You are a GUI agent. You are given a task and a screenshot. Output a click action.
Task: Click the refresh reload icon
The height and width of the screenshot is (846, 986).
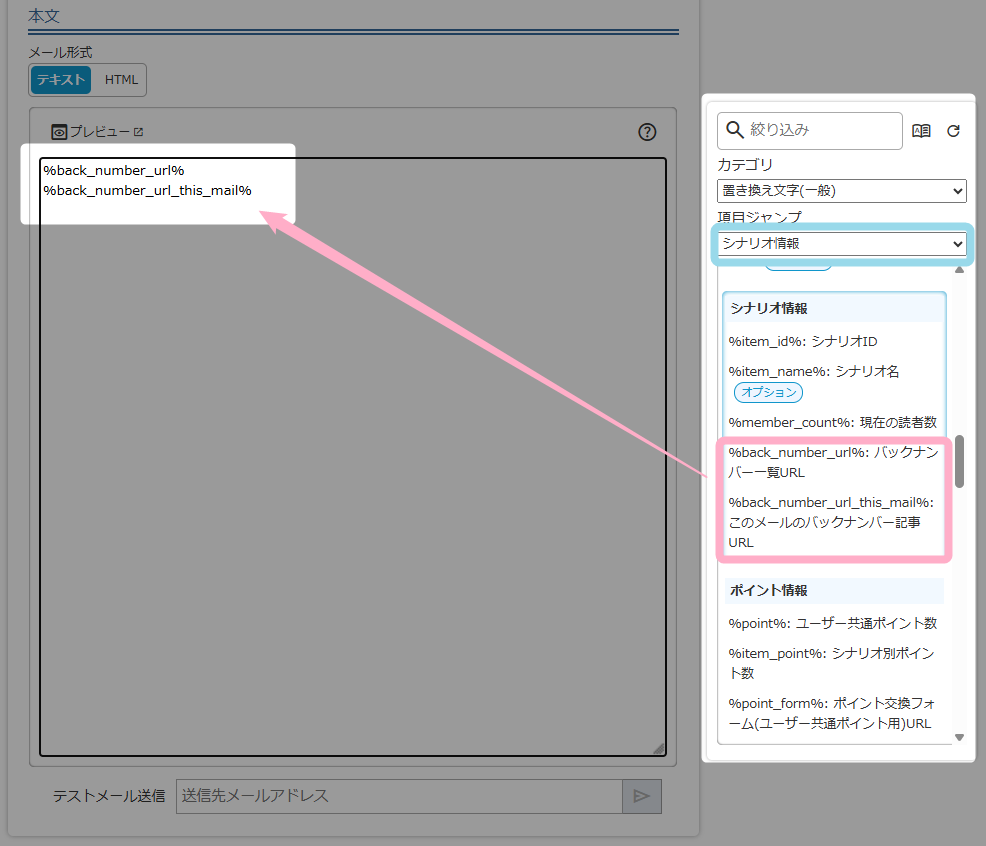pos(953,131)
